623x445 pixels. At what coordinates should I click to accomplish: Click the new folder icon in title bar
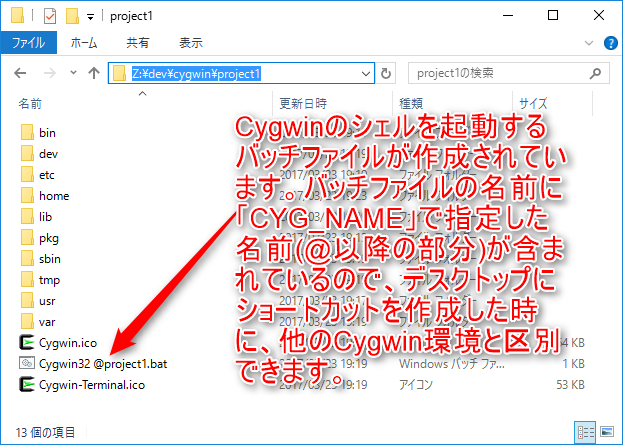pos(70,16)
